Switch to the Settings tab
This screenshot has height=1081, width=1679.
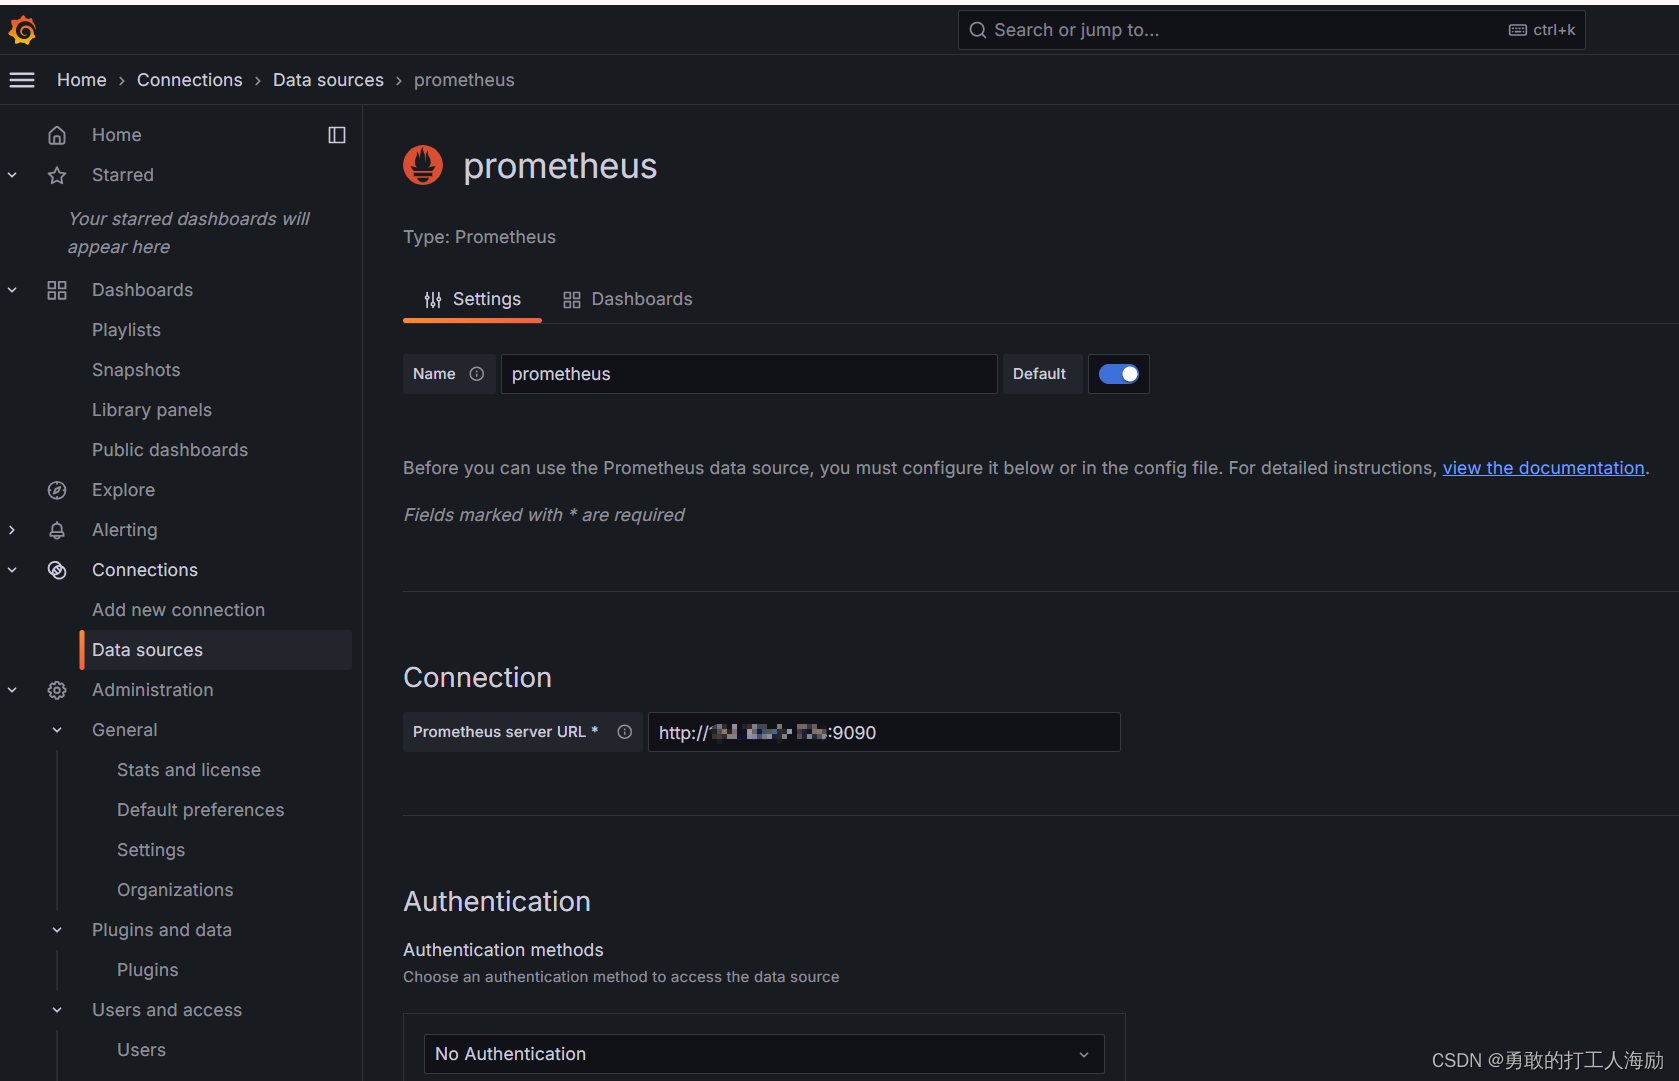[x=472, y=299]
